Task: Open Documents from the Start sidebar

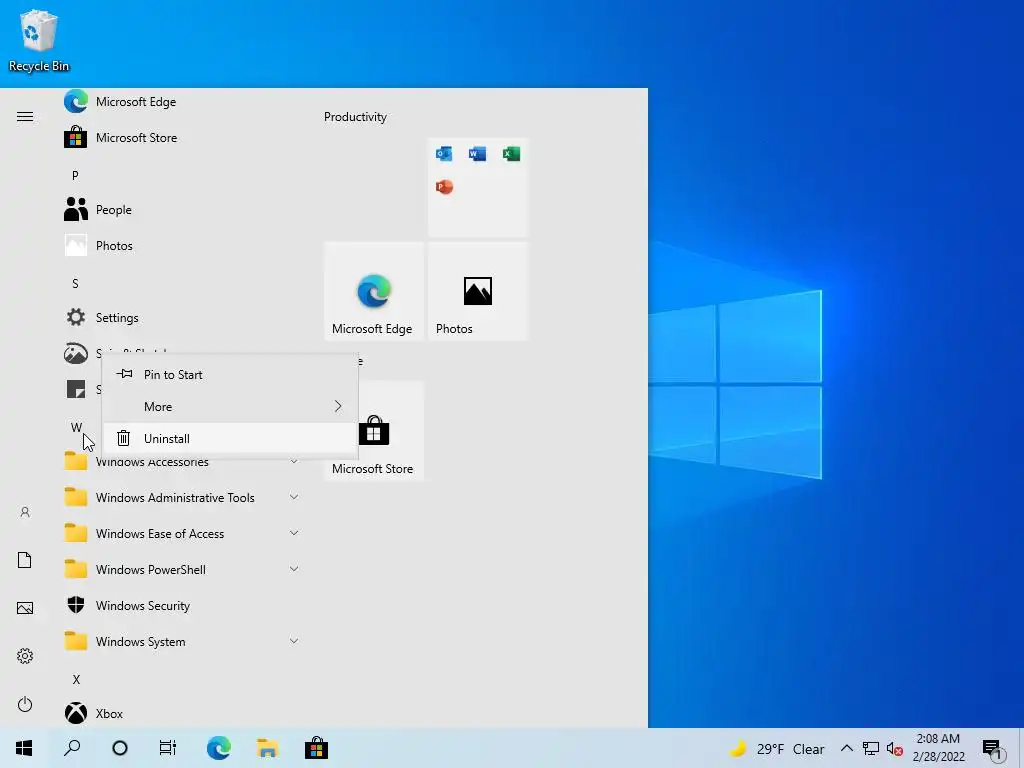Action: (25, 560)
